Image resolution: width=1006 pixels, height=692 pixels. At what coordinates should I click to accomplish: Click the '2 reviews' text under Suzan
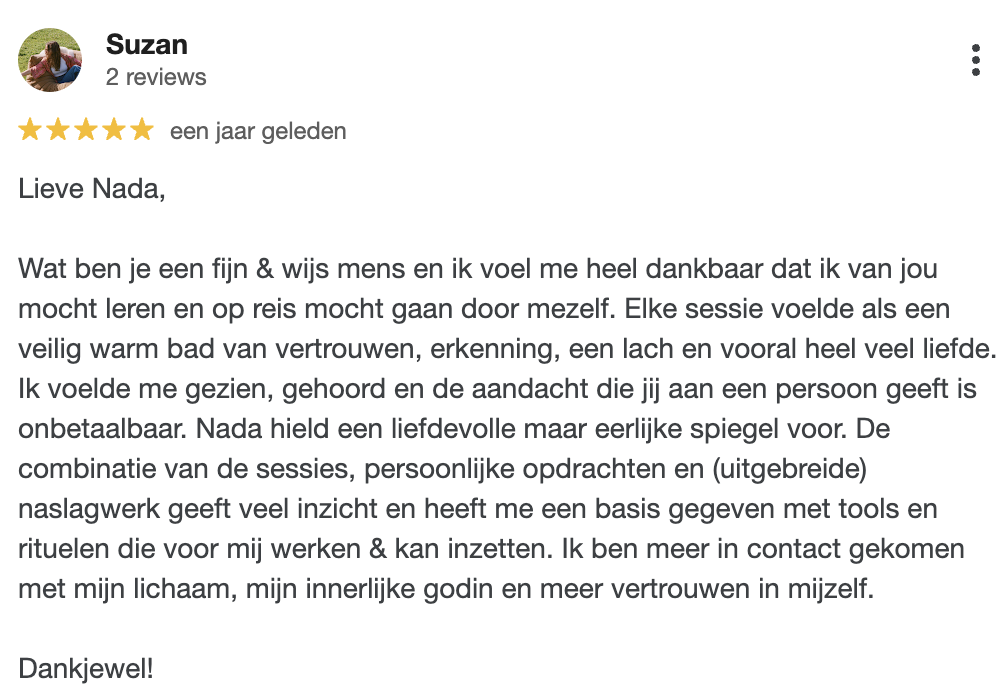(156, 77)
